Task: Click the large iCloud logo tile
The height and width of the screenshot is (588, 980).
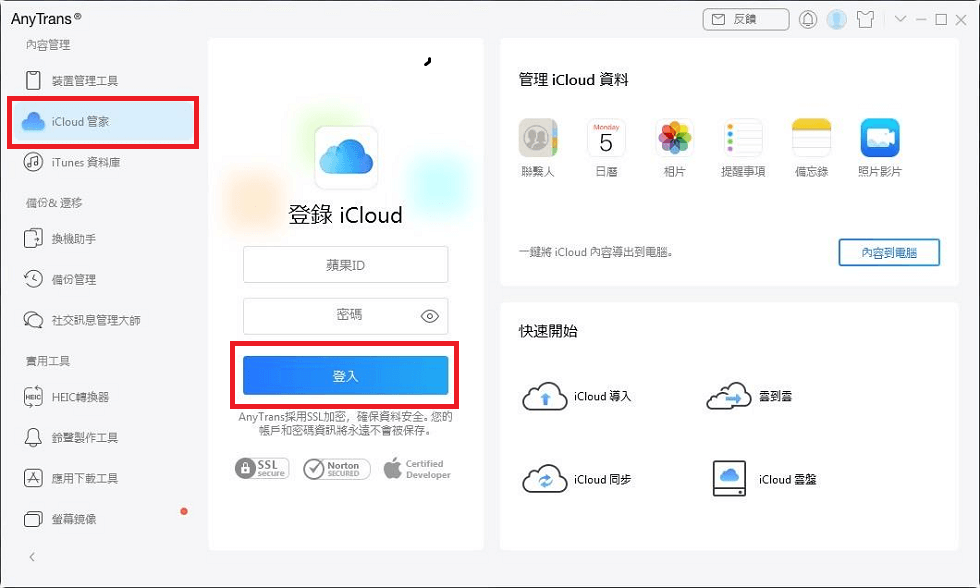Action: pyautogui.click(x=346, y=157)
